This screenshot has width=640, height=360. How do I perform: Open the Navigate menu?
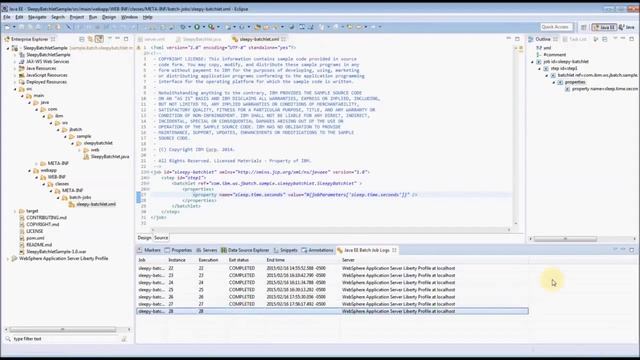tap(37, 17)
